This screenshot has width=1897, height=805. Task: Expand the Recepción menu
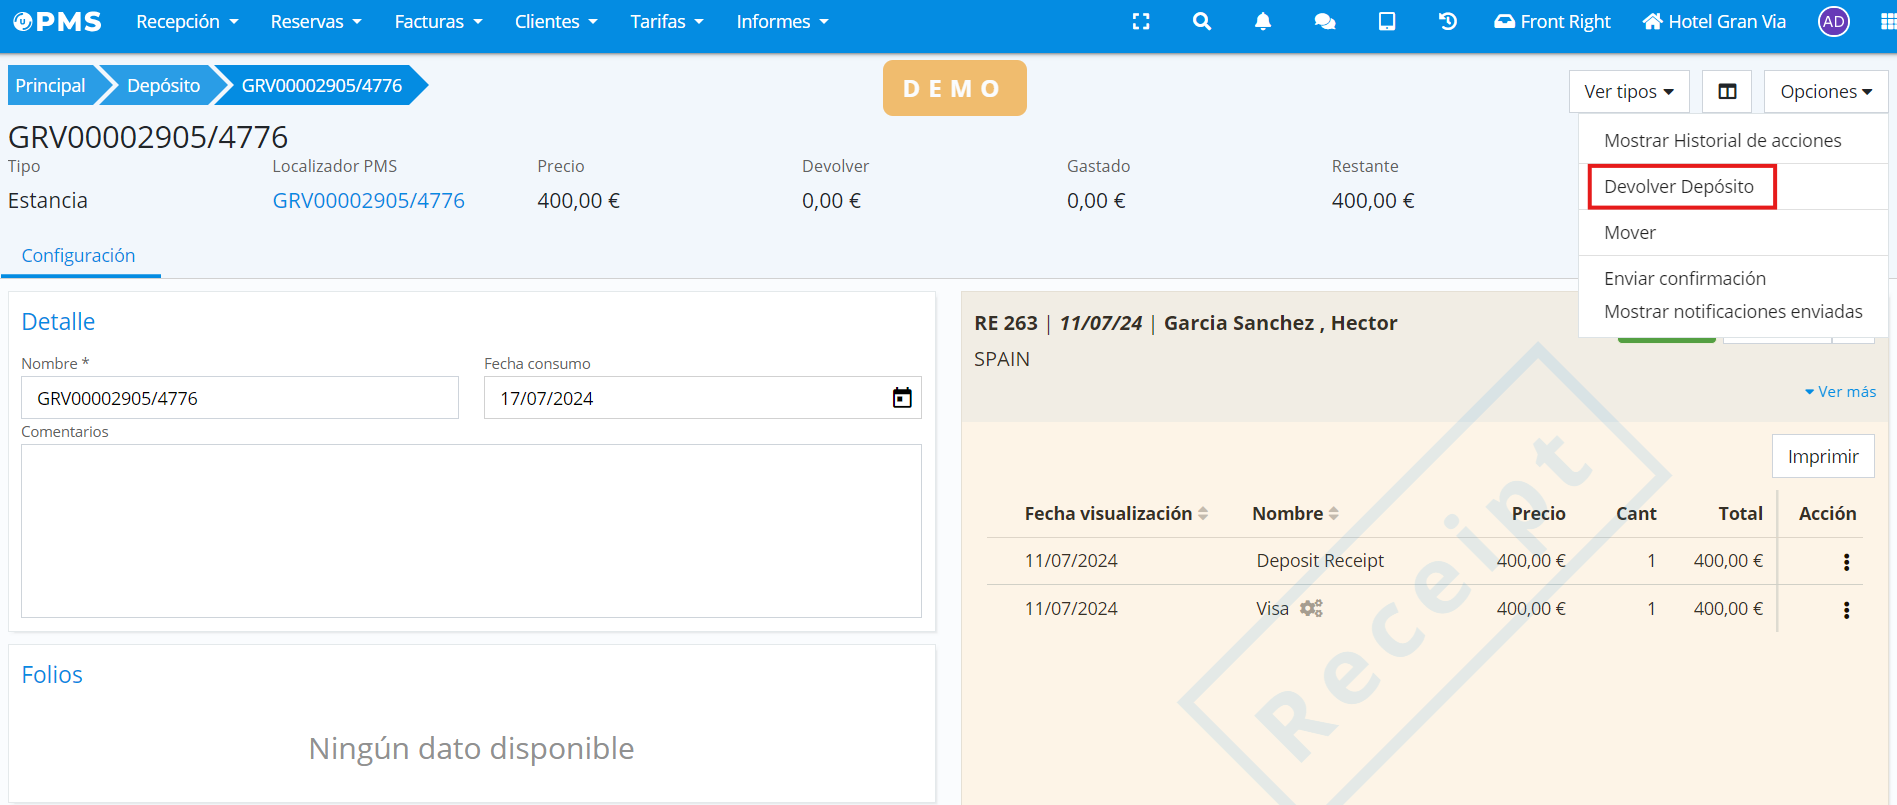[187, 22]
